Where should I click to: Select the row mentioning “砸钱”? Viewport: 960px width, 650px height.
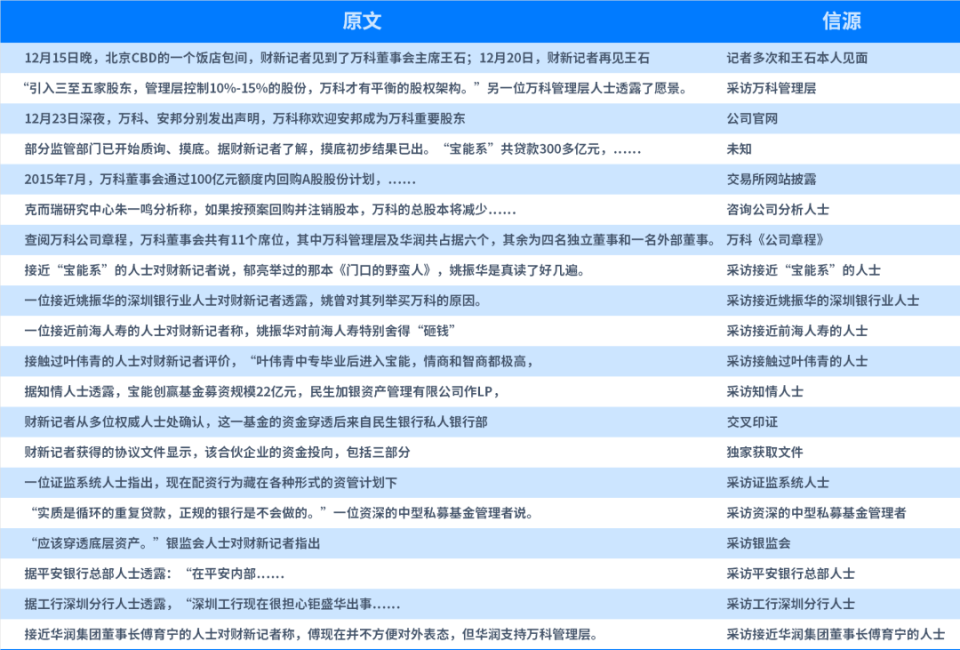pos(480,331)
